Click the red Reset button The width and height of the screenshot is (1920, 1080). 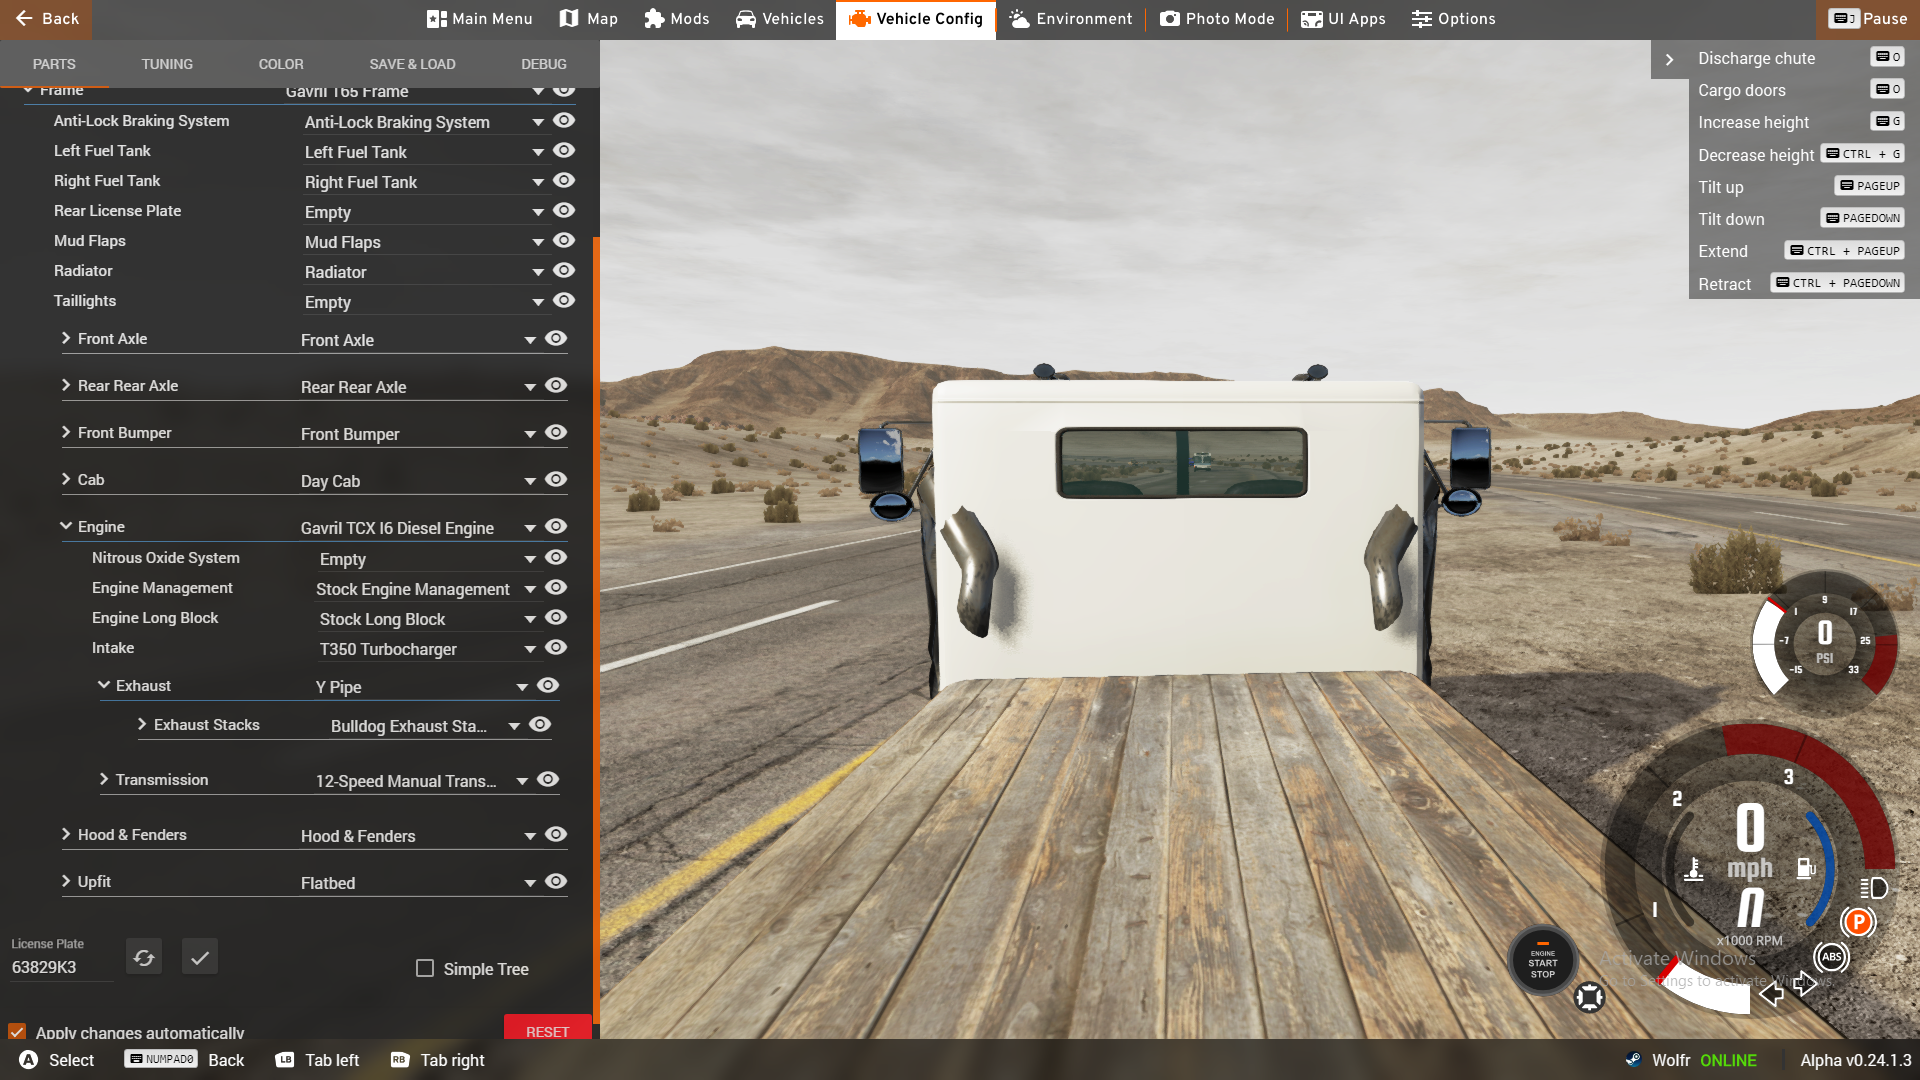[x=547, y=1029]
